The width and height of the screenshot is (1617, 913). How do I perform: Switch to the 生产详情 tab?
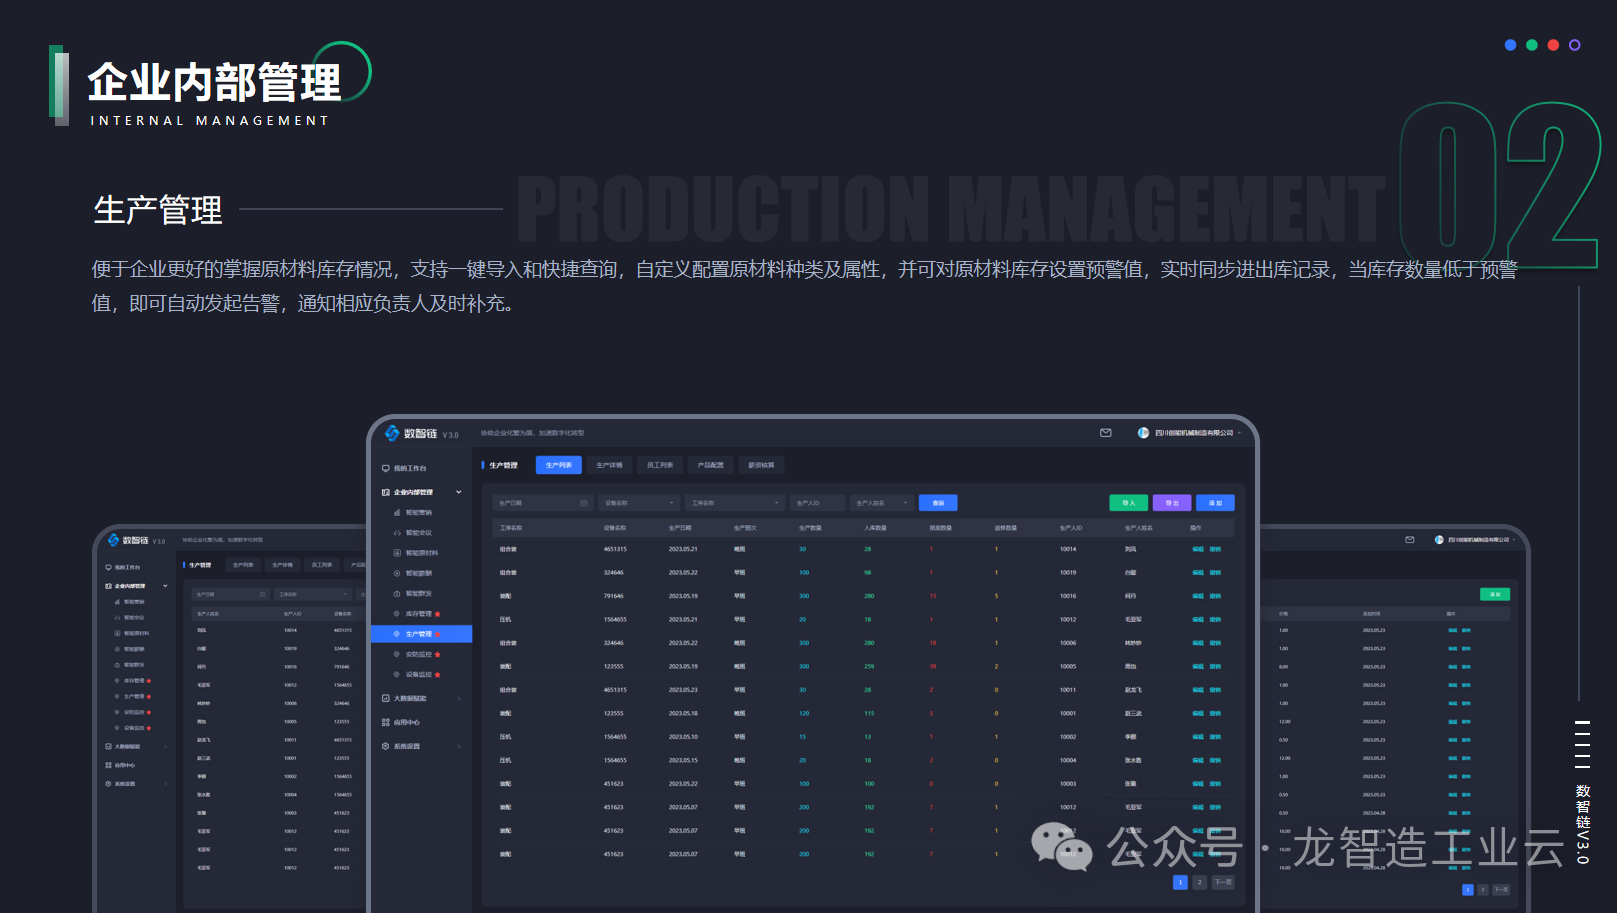(x=609, y=465)
